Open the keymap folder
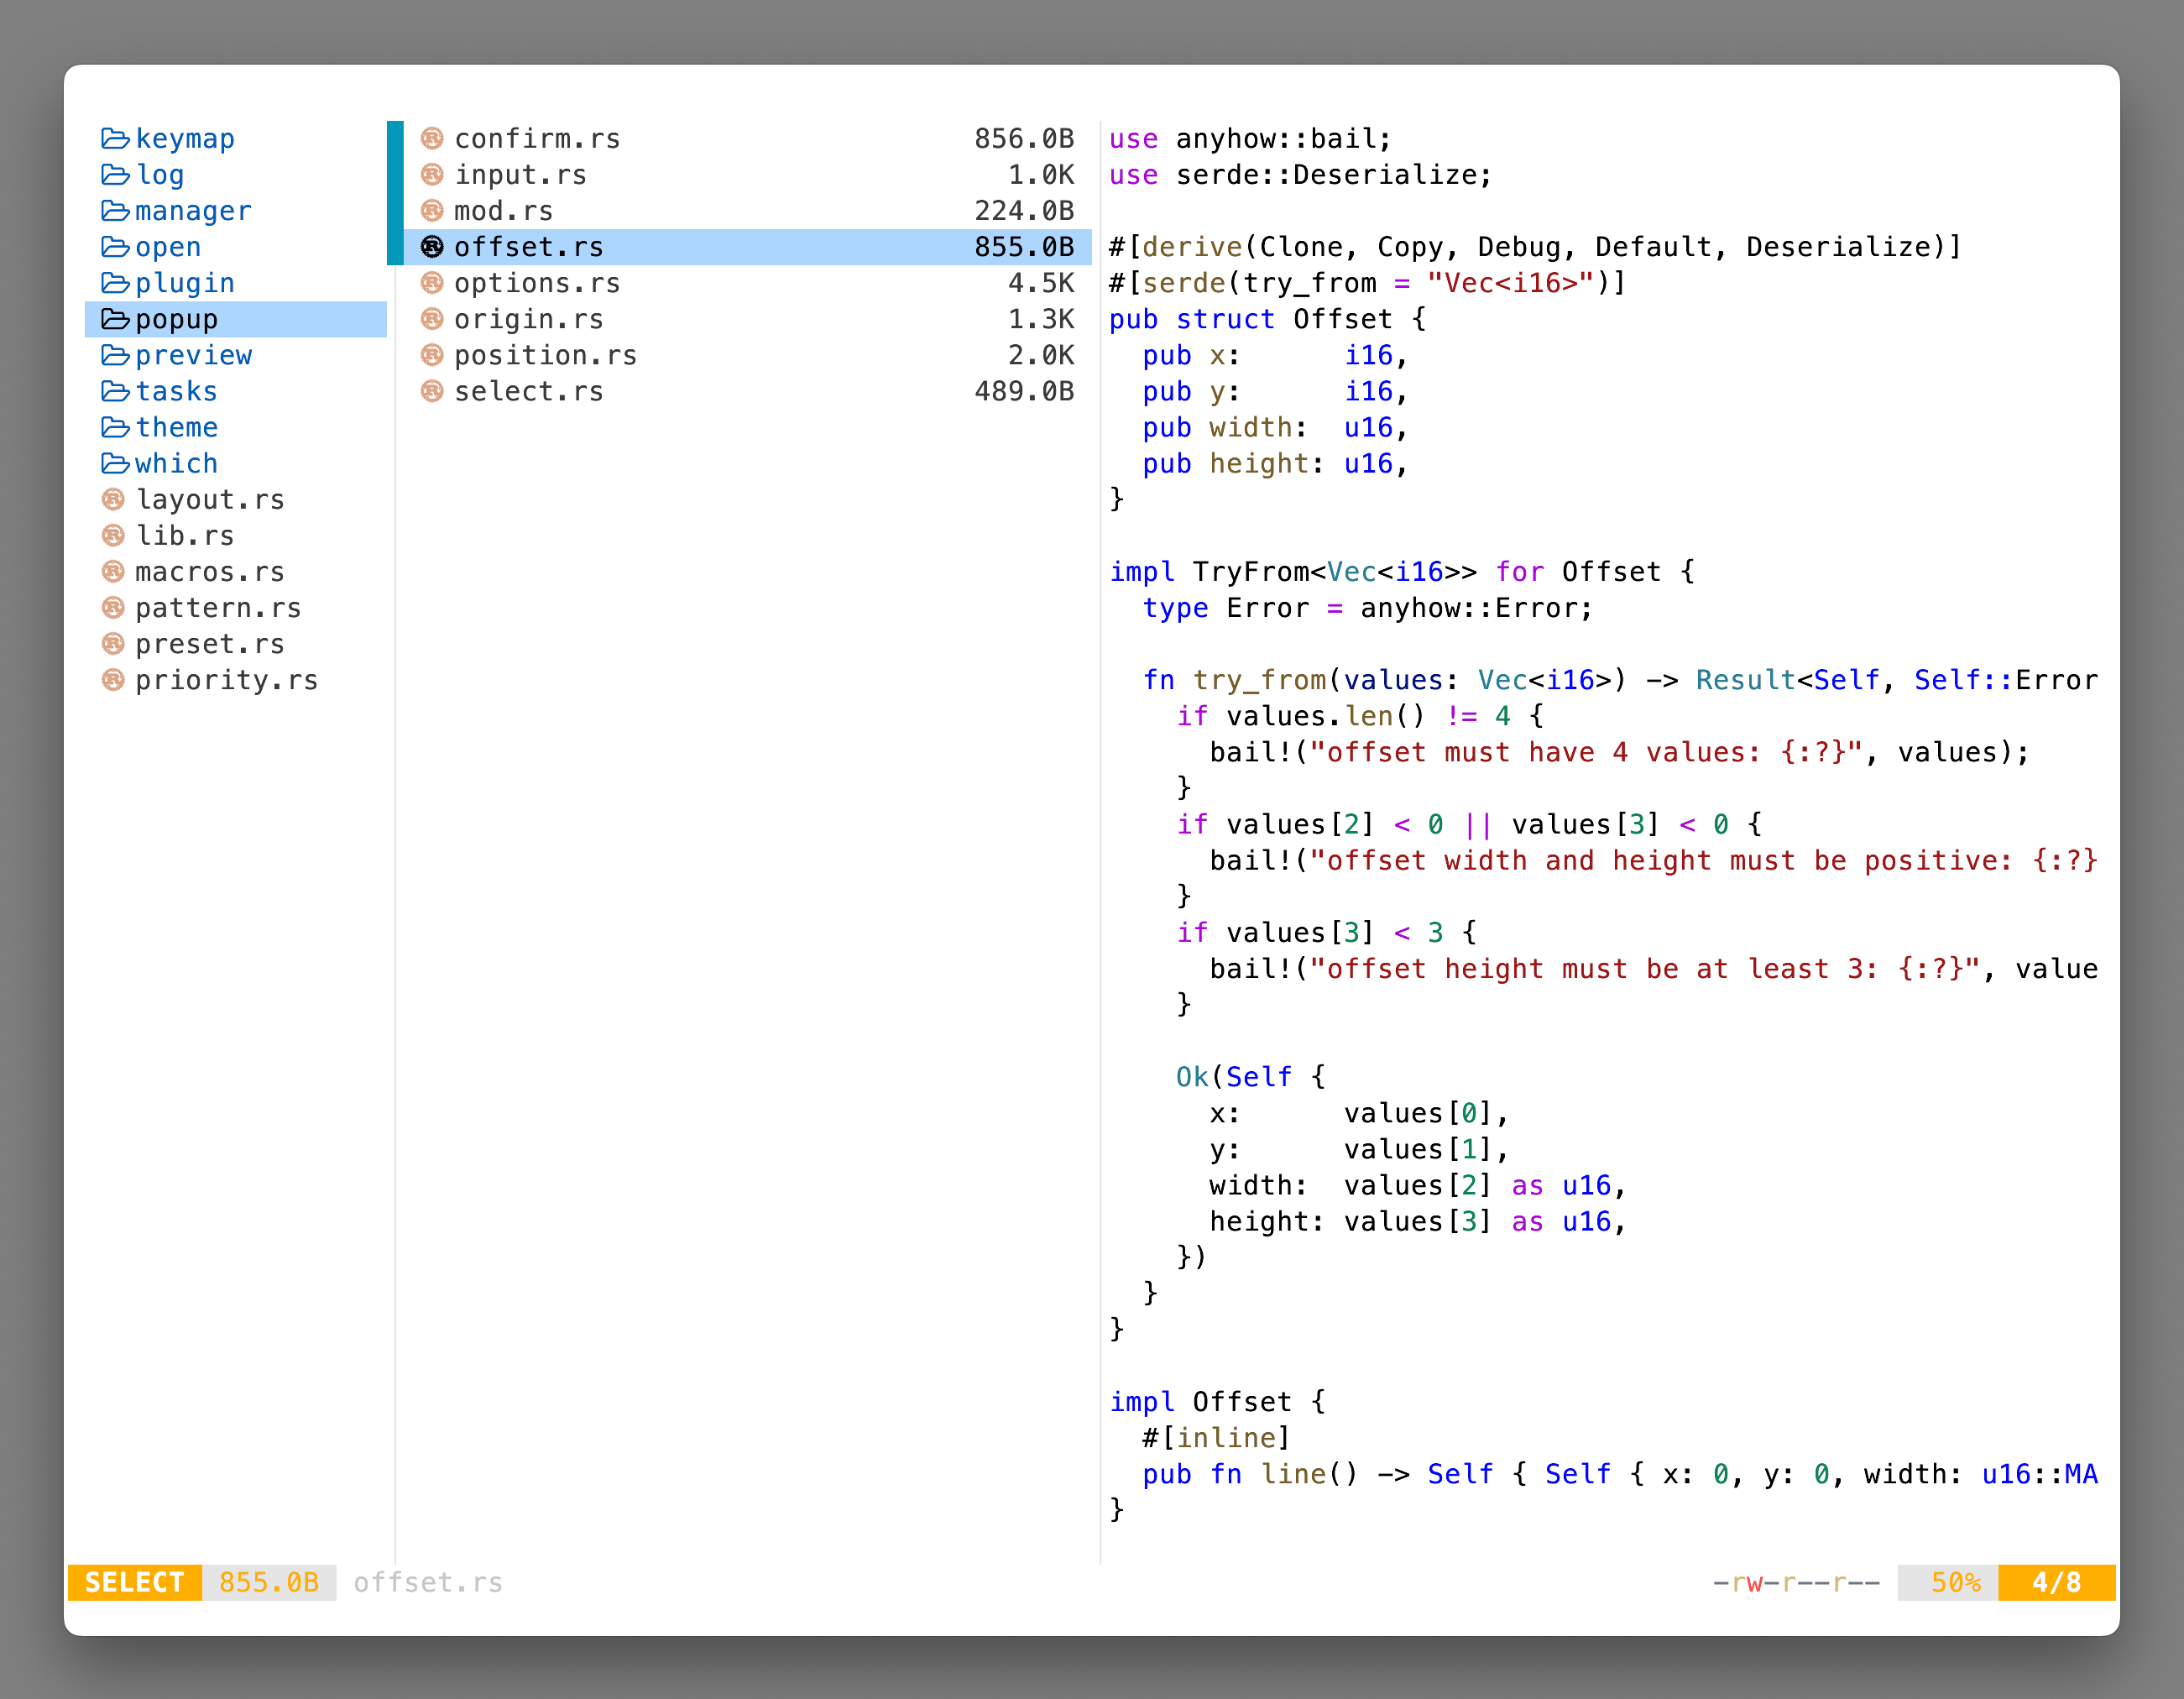This screenshot has height=1699, width=2184. coord(186,139)
